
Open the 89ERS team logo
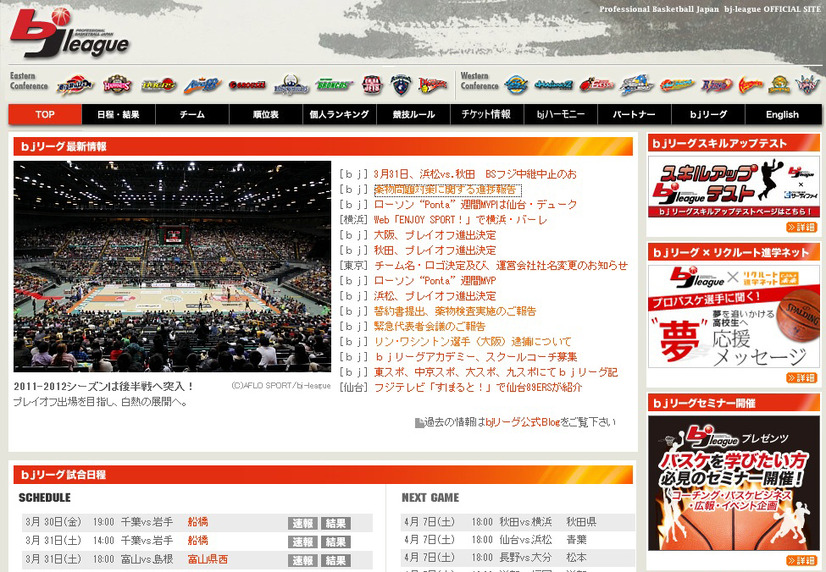point(159,85)
